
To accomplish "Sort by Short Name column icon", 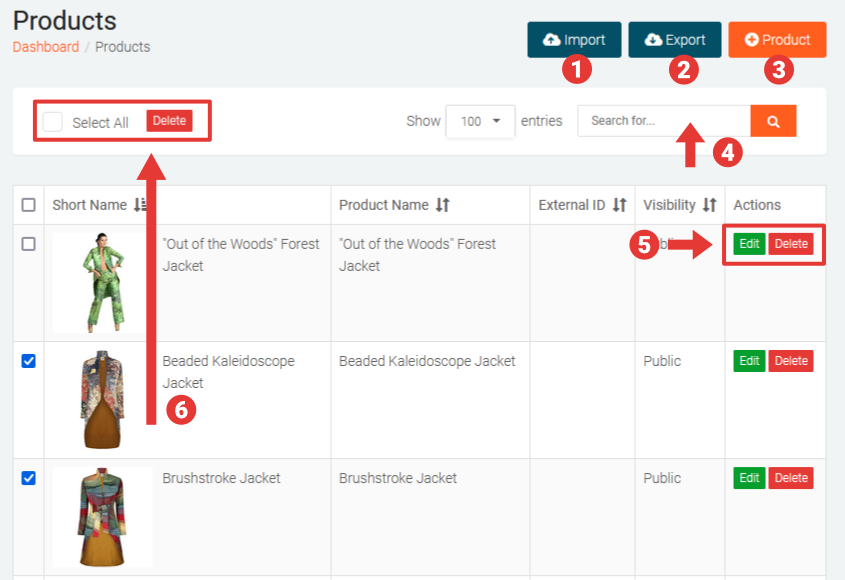I will (x=140, y=205).
